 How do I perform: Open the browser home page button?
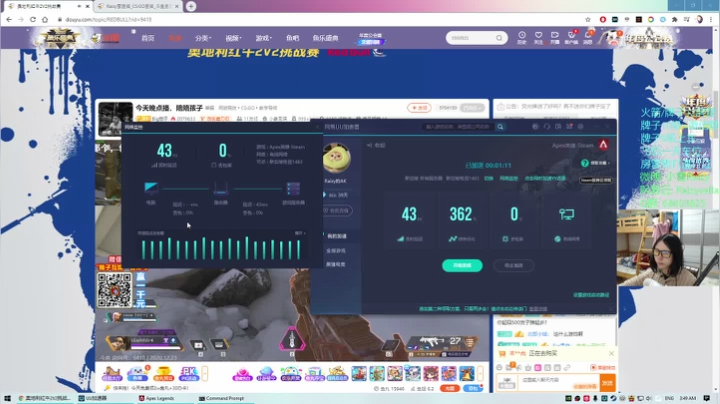tap(45, 20)
